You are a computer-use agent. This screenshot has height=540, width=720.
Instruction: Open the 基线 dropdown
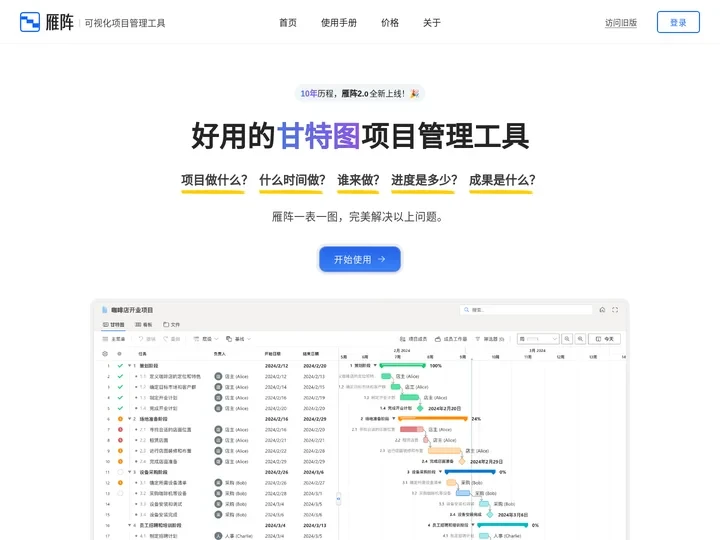(x=238, y=339)
